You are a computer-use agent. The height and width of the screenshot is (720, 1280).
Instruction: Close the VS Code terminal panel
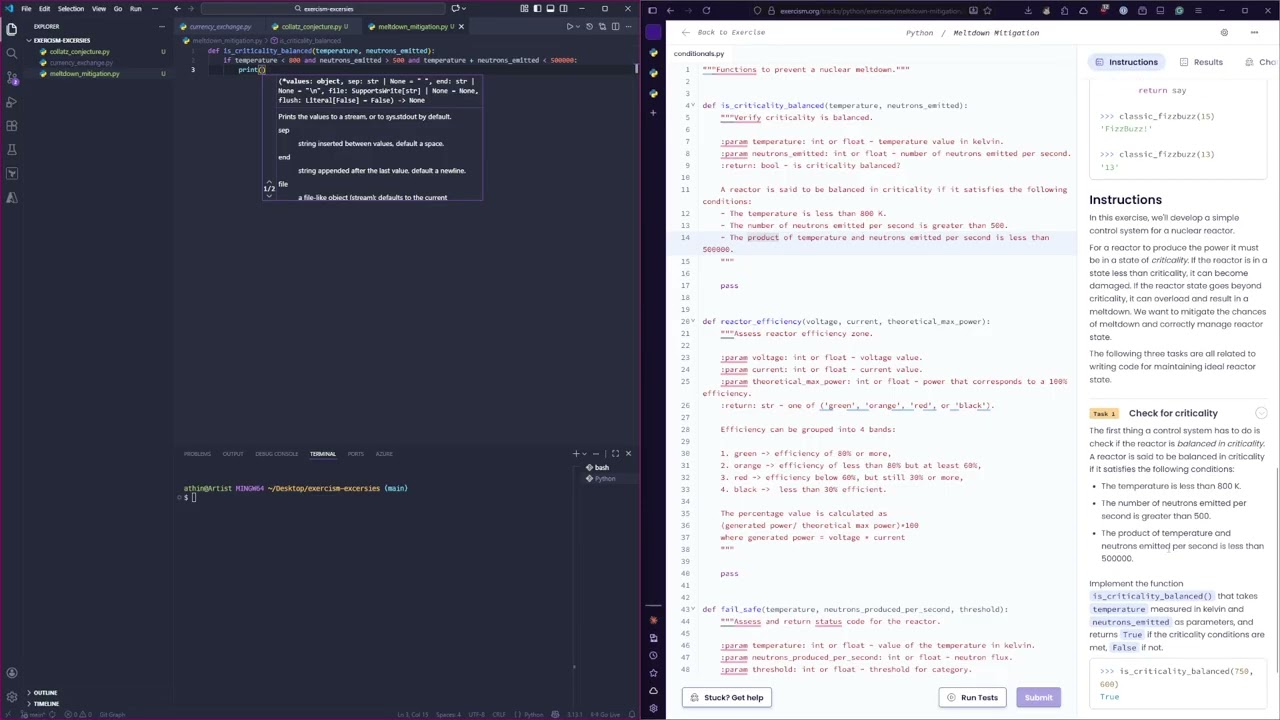click(628, 454)
